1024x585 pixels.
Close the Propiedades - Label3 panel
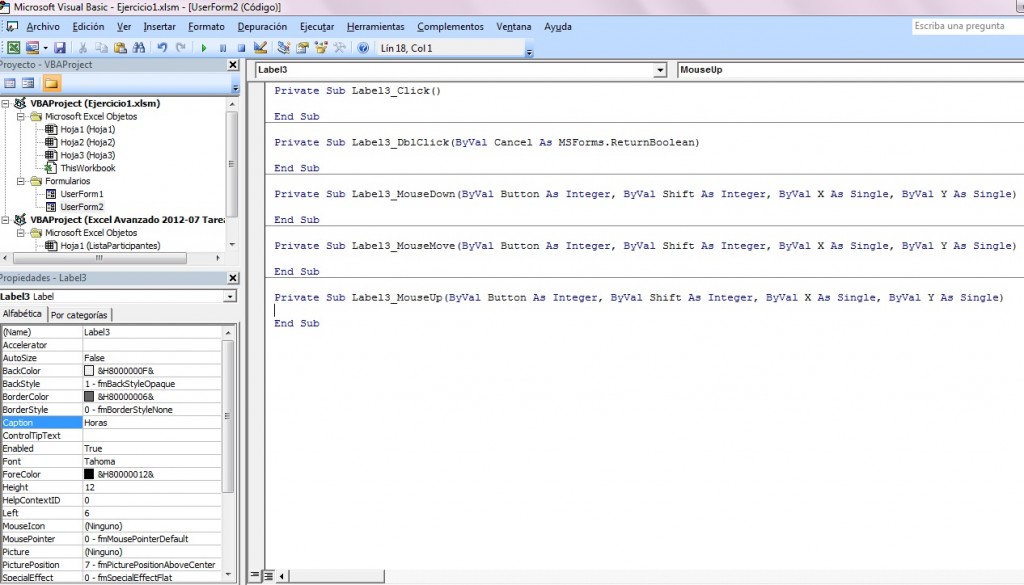point(232,277)
